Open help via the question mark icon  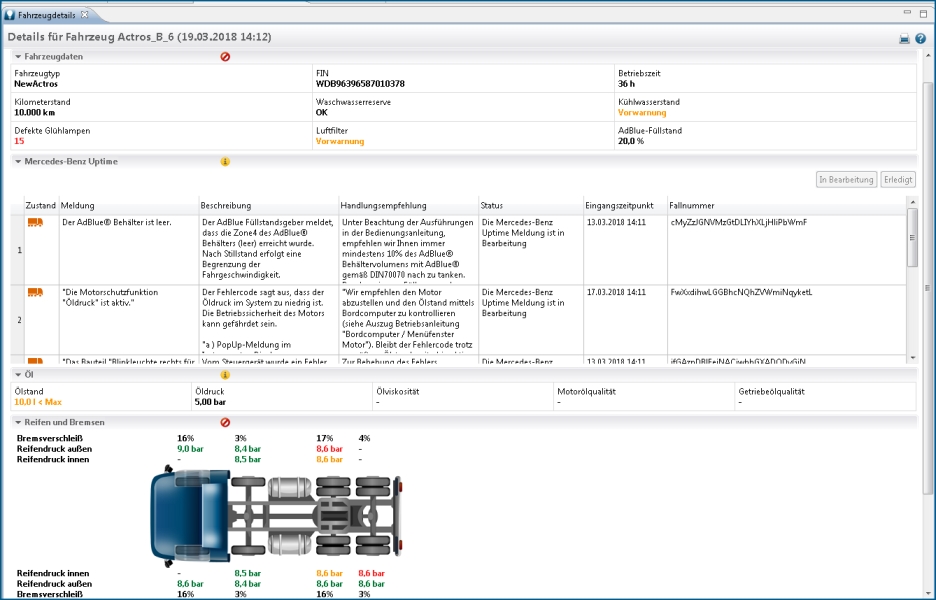pyautogui.click(x=920, y=38)
